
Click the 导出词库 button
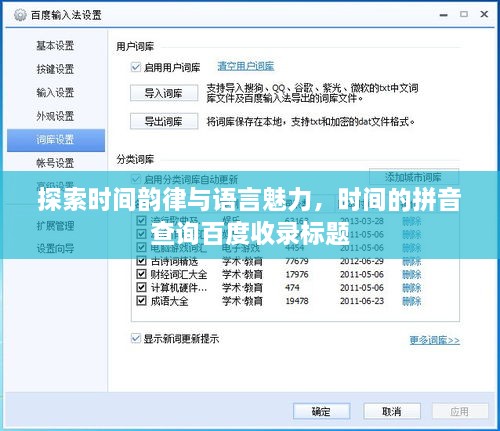click(164, 121)
